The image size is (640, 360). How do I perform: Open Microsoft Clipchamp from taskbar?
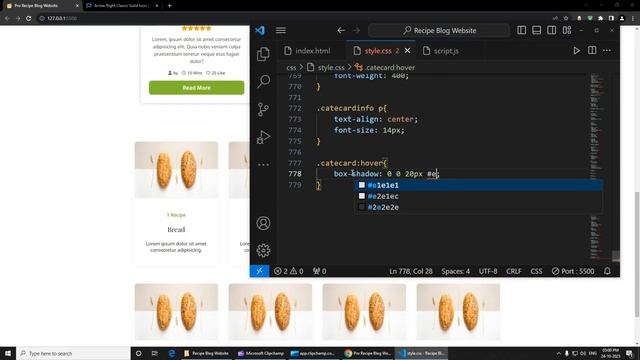261,353
